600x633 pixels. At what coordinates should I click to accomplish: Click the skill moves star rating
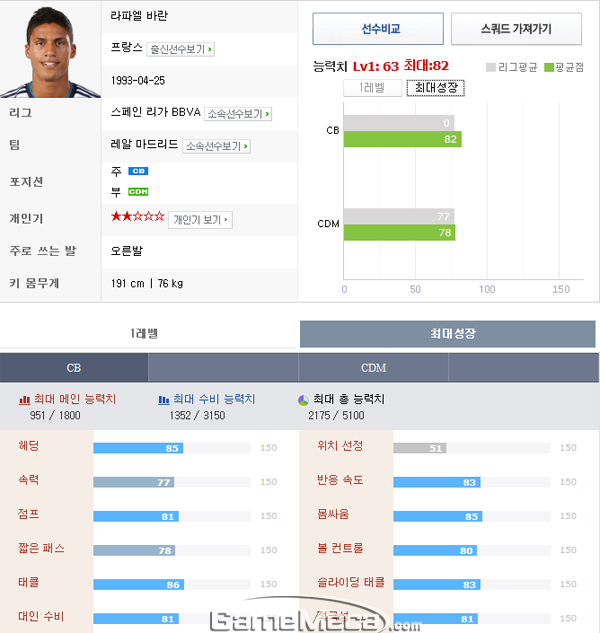[x=138, y=217]
